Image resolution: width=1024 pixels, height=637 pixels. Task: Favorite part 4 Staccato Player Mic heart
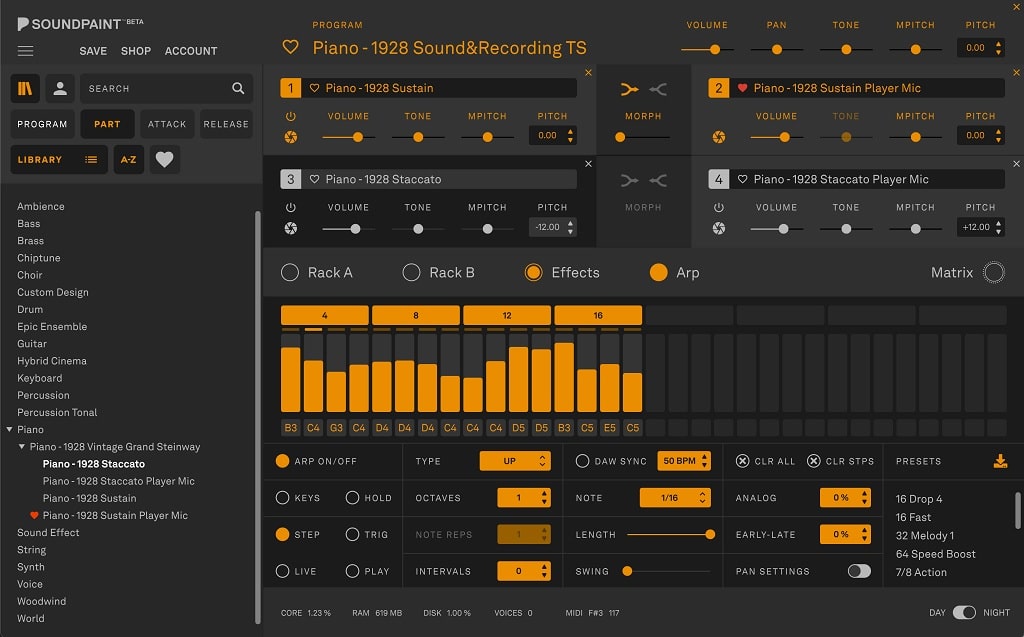pos(743,179)
